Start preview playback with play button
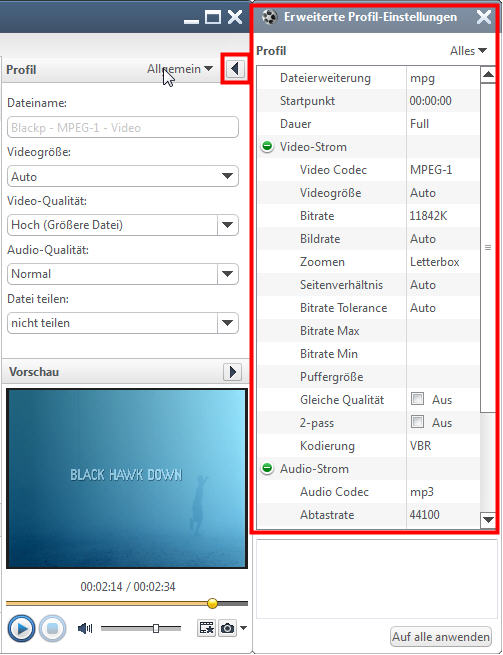 click(x=21, y=628)
